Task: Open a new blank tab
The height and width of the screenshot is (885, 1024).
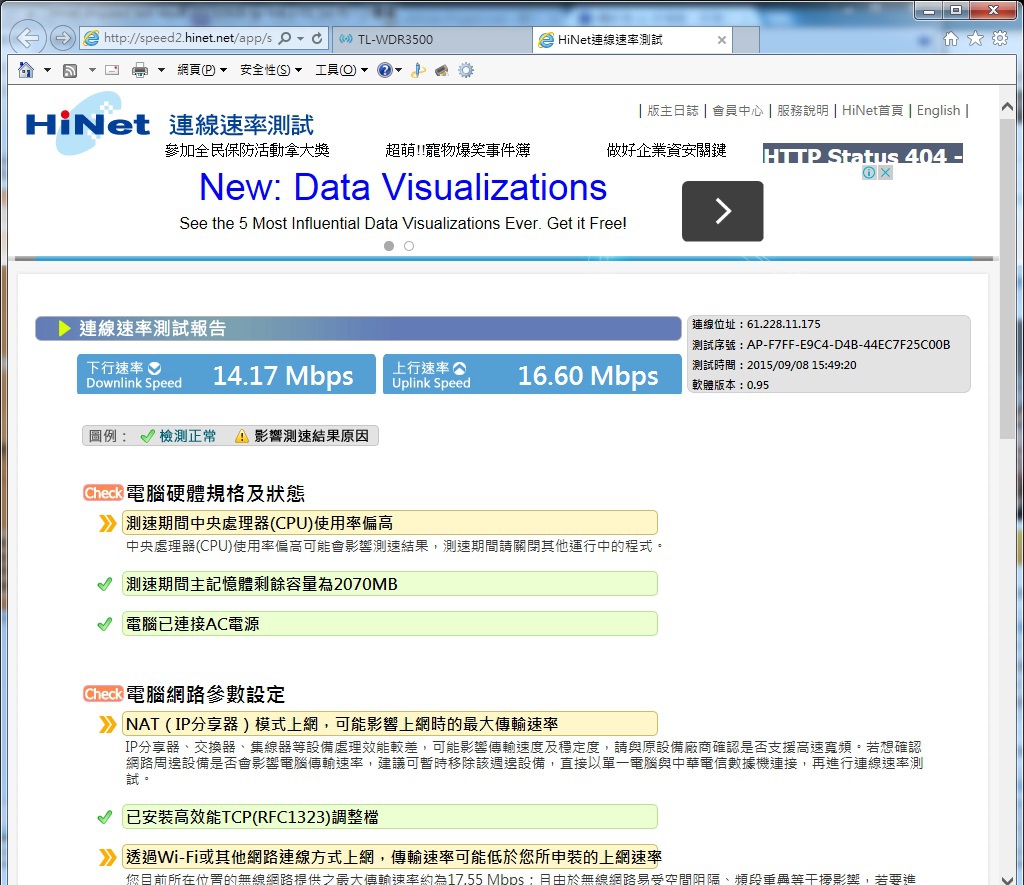Action: pyautogui.click(x=746, y=40)
